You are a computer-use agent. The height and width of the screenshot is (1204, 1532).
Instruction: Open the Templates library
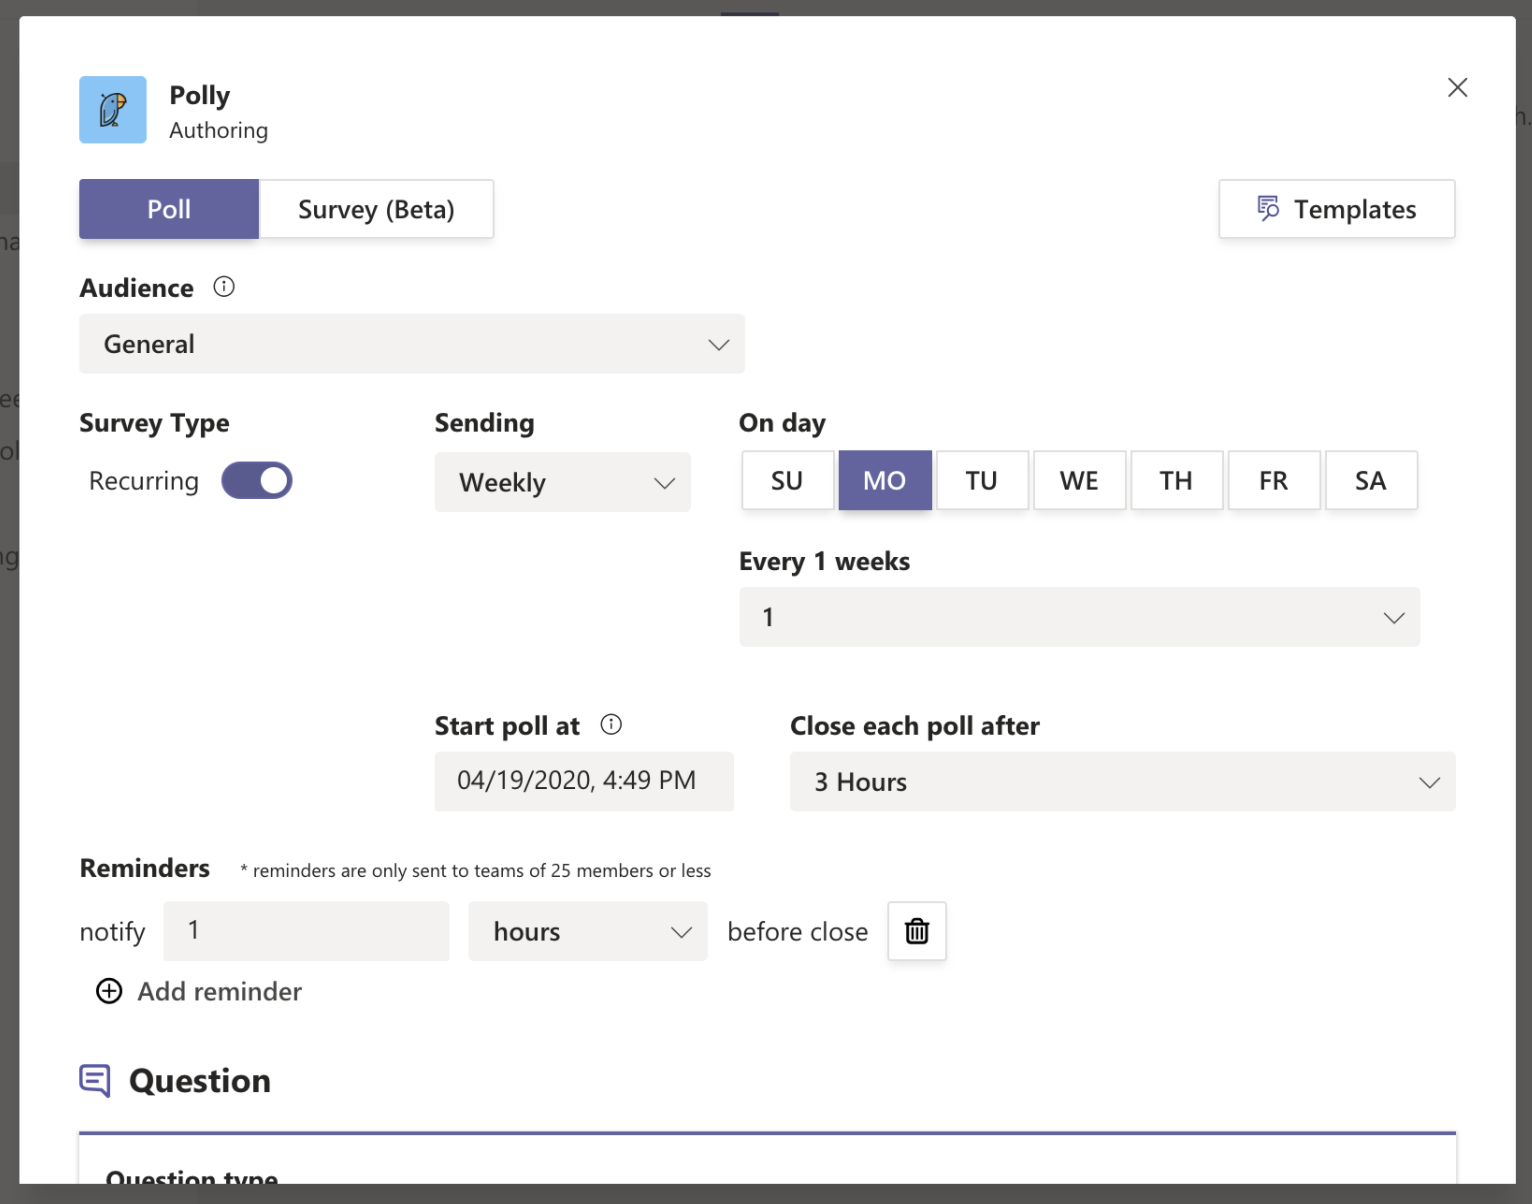tap(1336, 209)
